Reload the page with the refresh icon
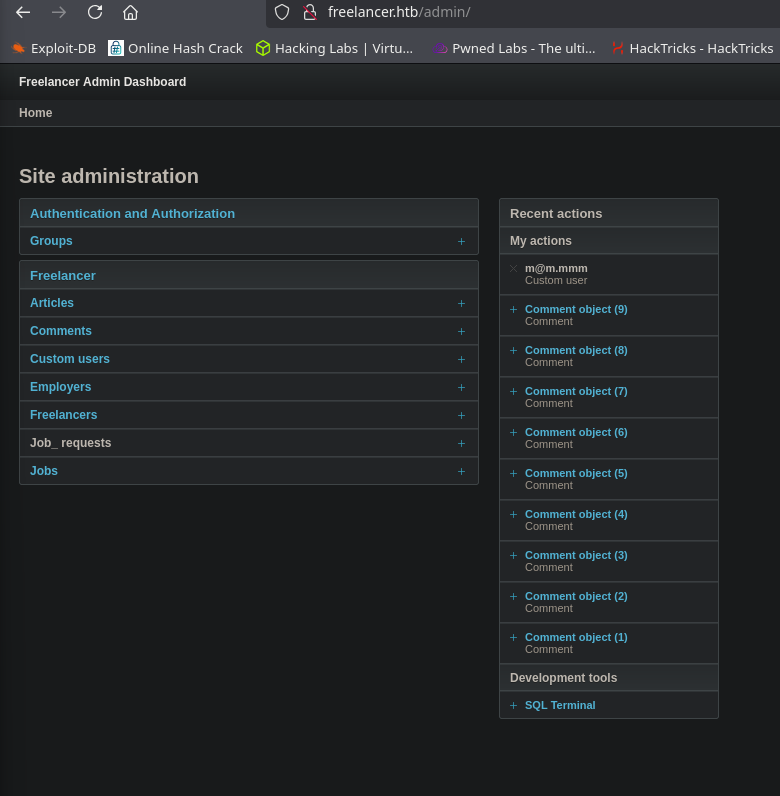Viewport: 780px width, 796px height. pyautogui.click(x=95, y=12)
